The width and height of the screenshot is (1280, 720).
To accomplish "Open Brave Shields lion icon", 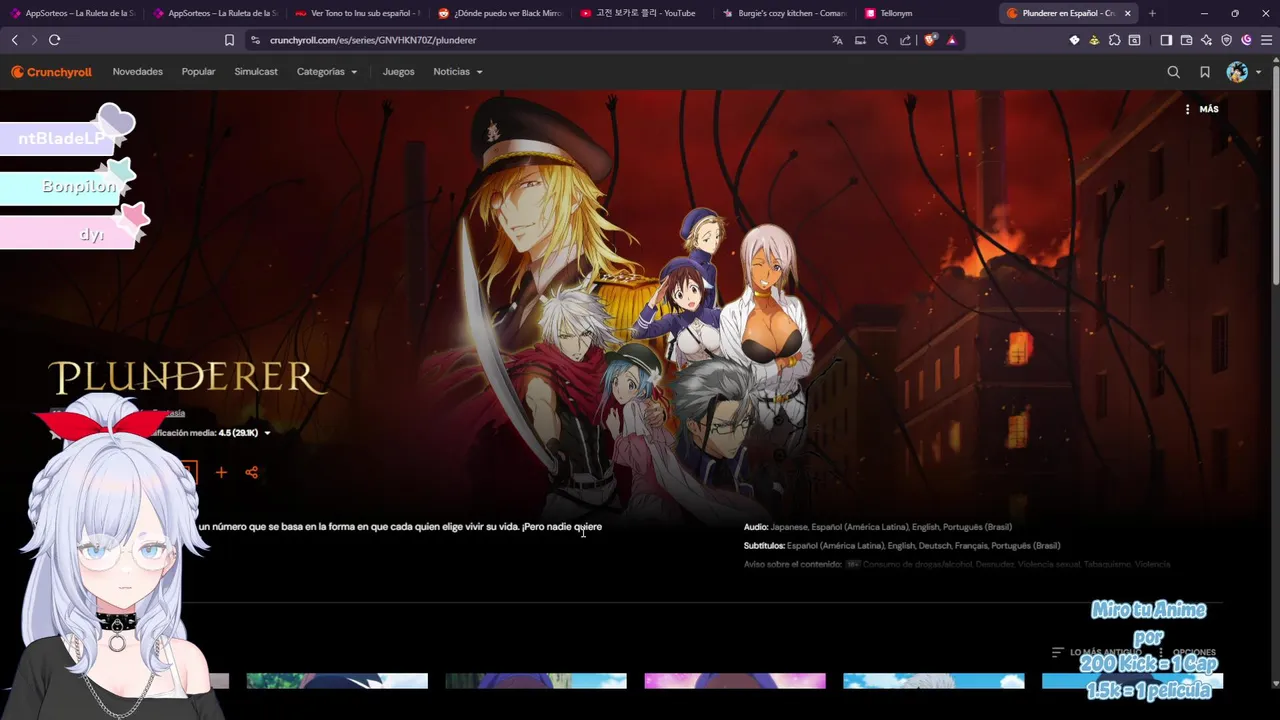I will 930,40.
